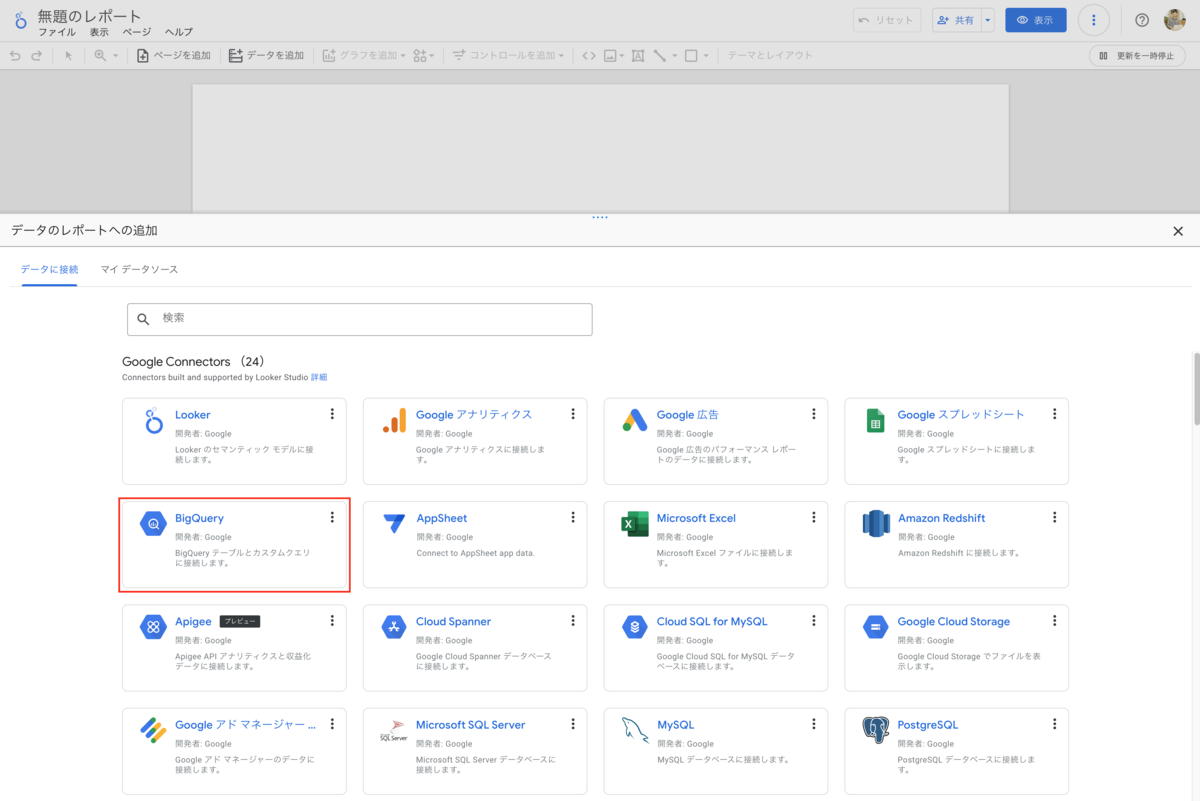
Task: Click the Looker connector logo
Action: [154, 421]
